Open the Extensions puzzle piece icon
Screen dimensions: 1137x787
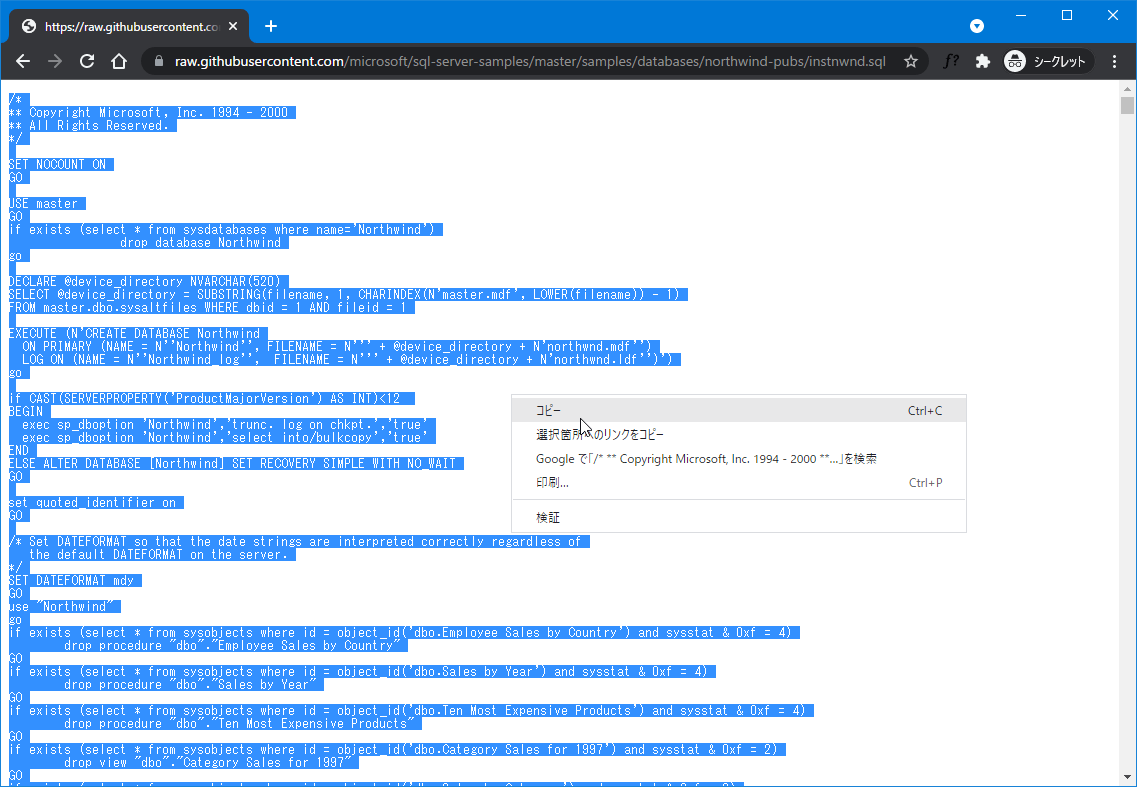[982, 61]
